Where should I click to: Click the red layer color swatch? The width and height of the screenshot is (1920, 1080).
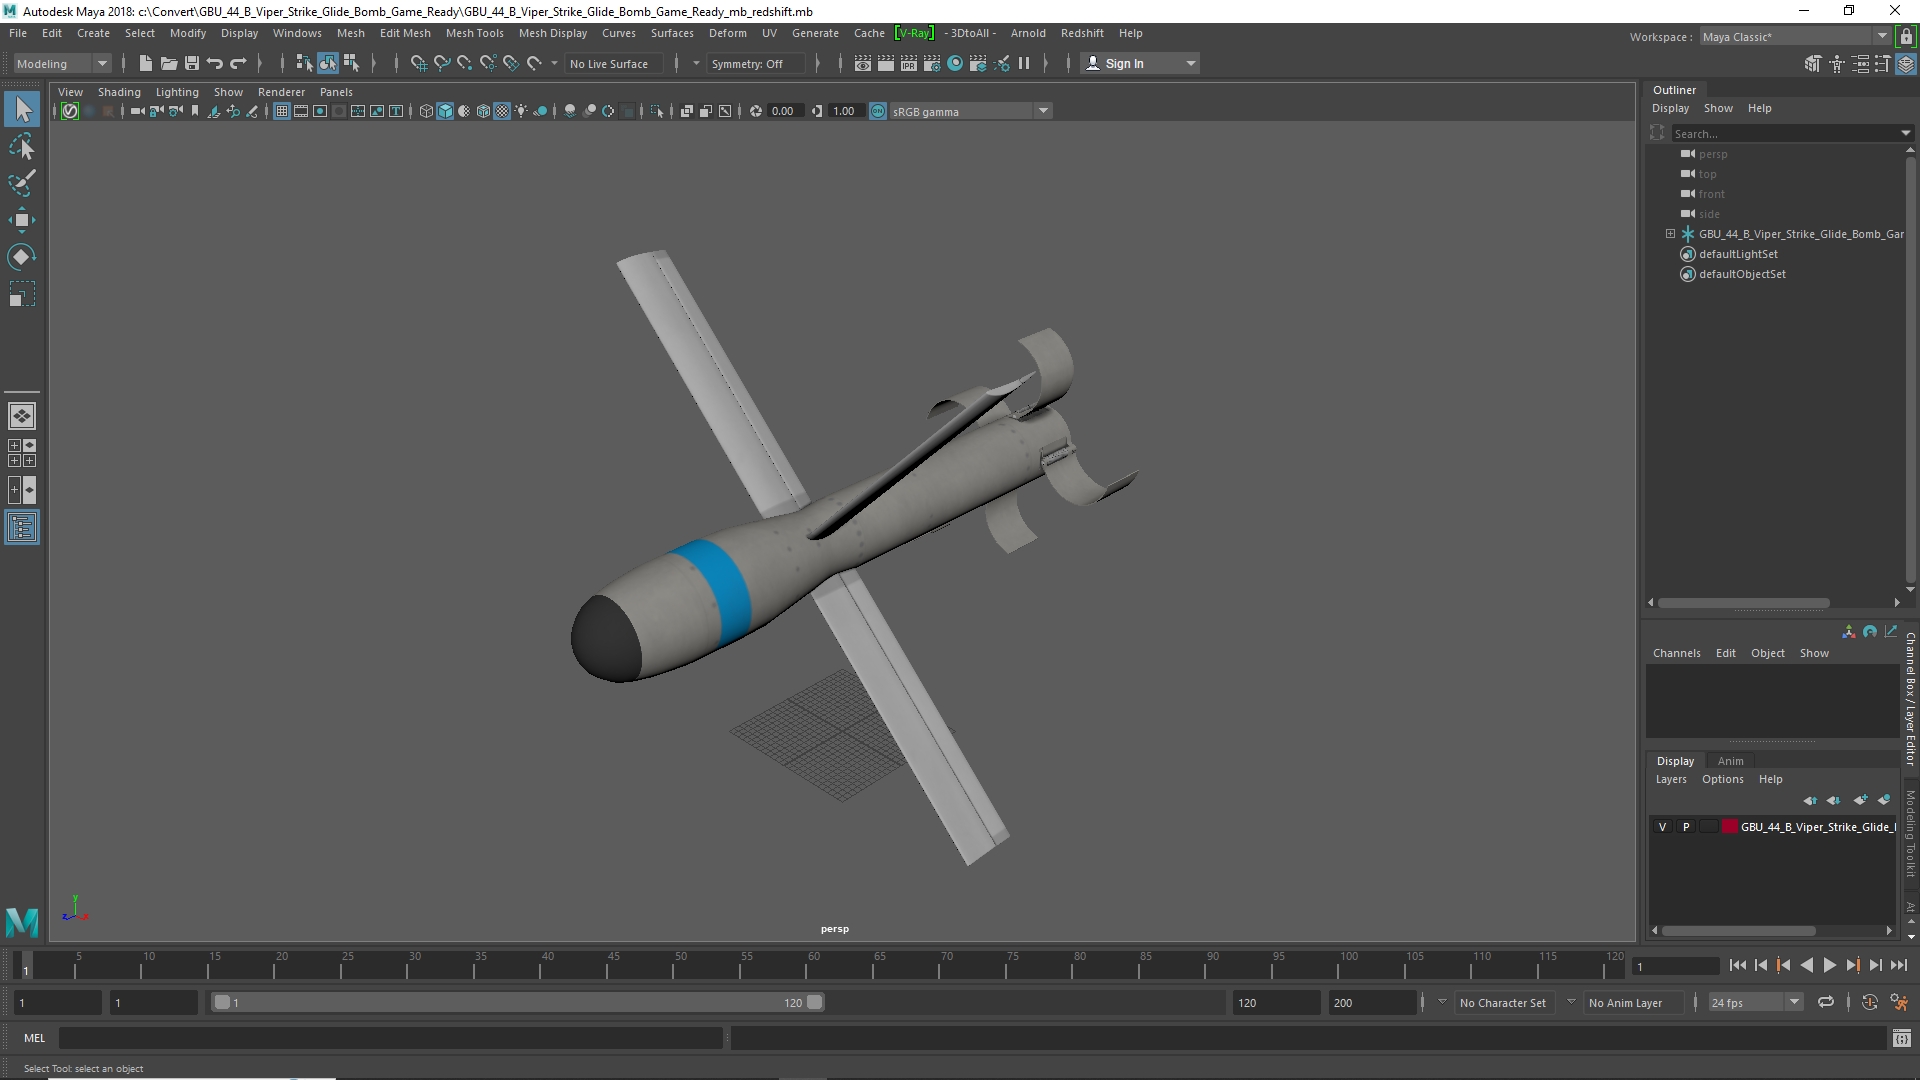tap(1729, 827)
